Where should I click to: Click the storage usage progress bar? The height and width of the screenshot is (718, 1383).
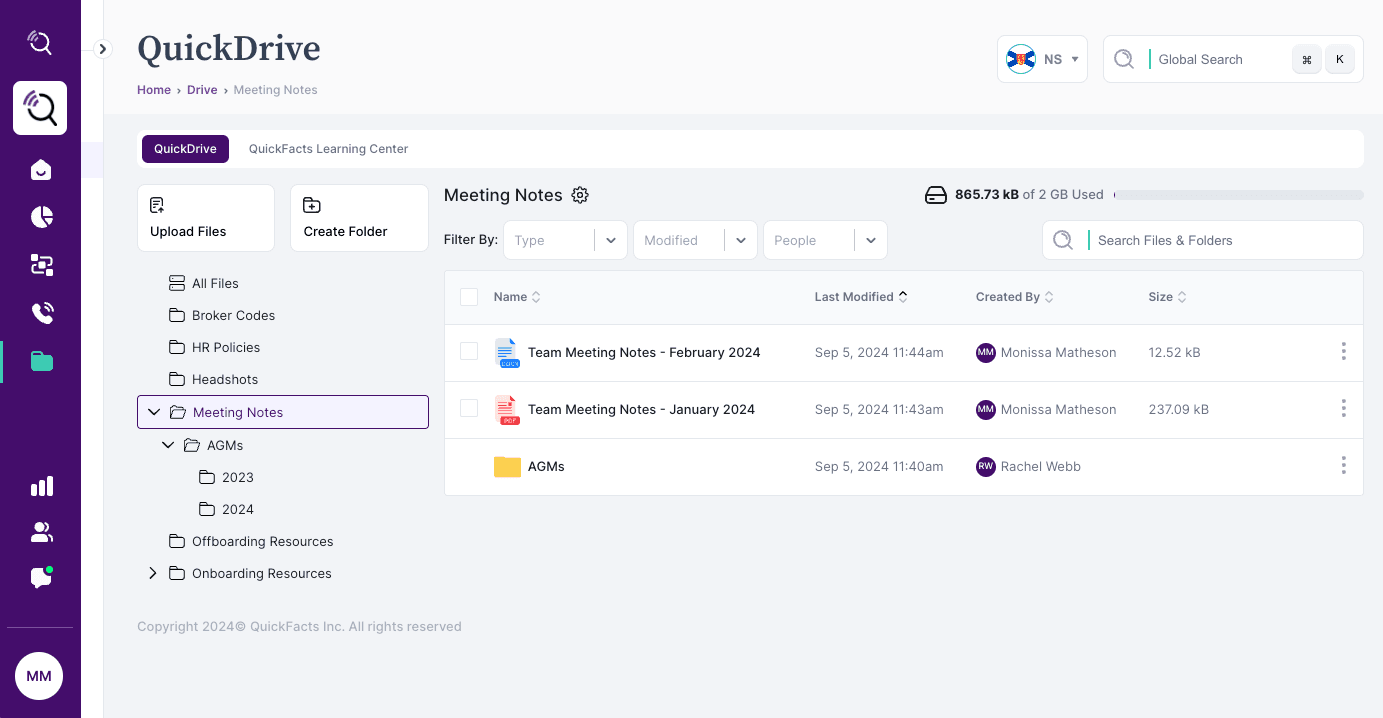coord(1238,195)
